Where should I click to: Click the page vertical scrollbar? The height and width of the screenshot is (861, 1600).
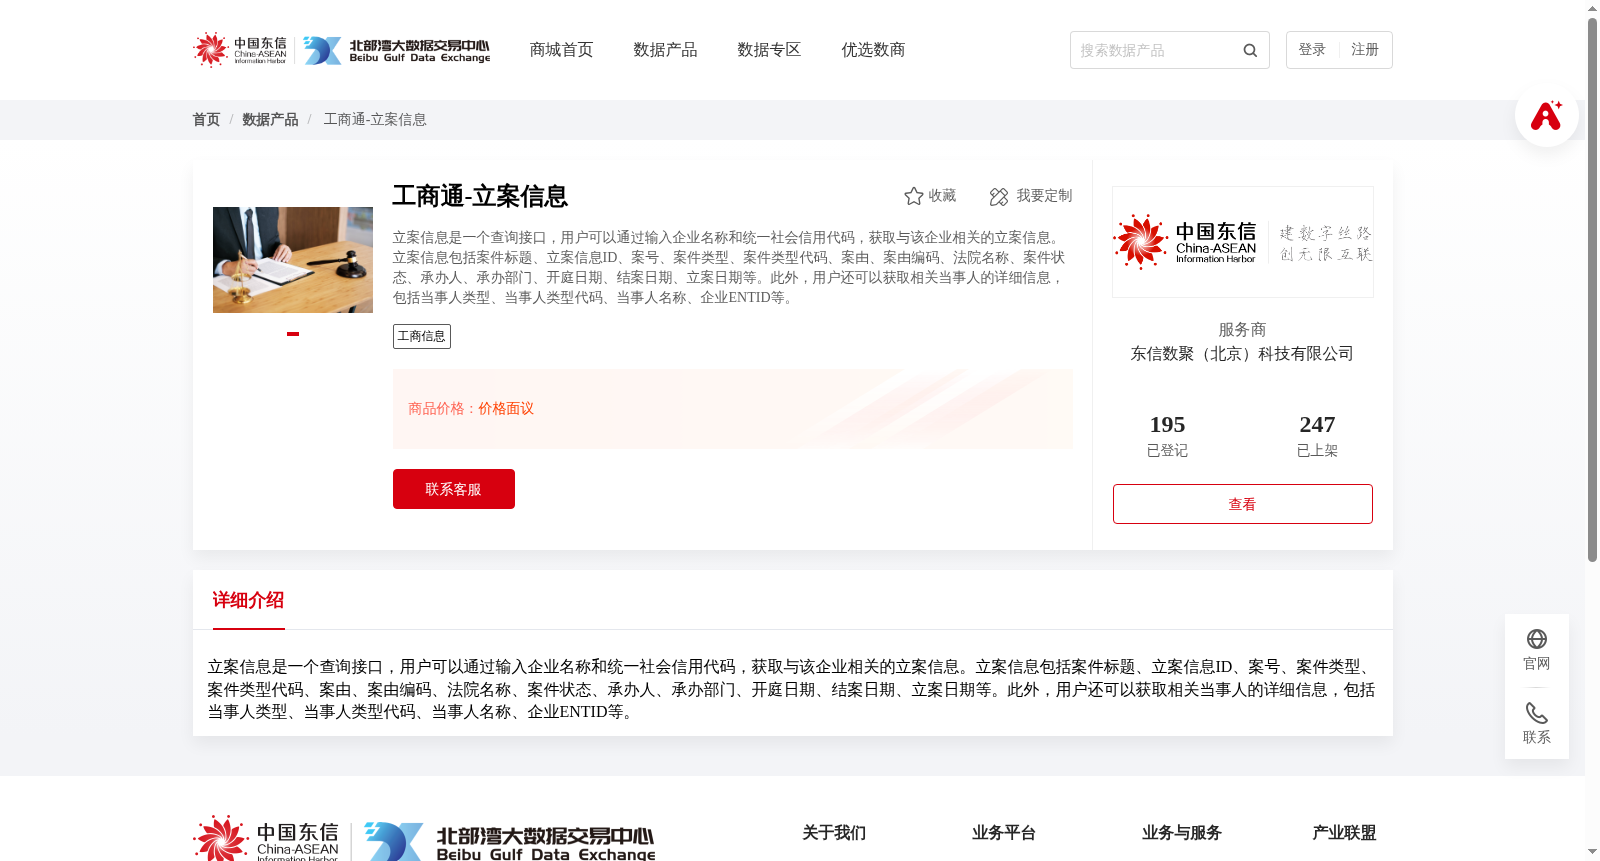coord(1592,290)
